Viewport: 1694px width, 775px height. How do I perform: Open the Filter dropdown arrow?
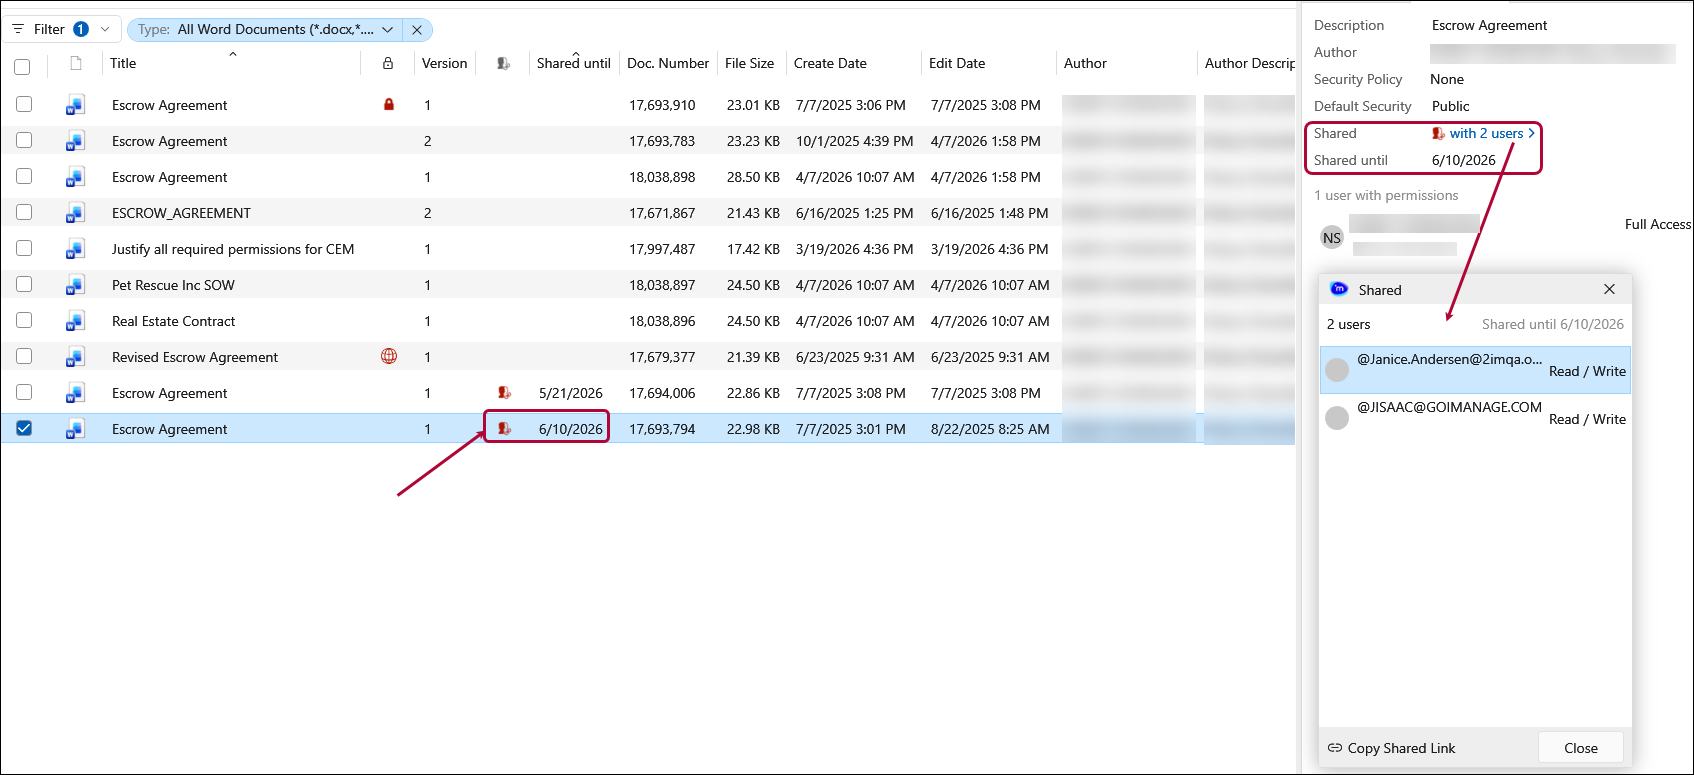(x=105, y=29)
